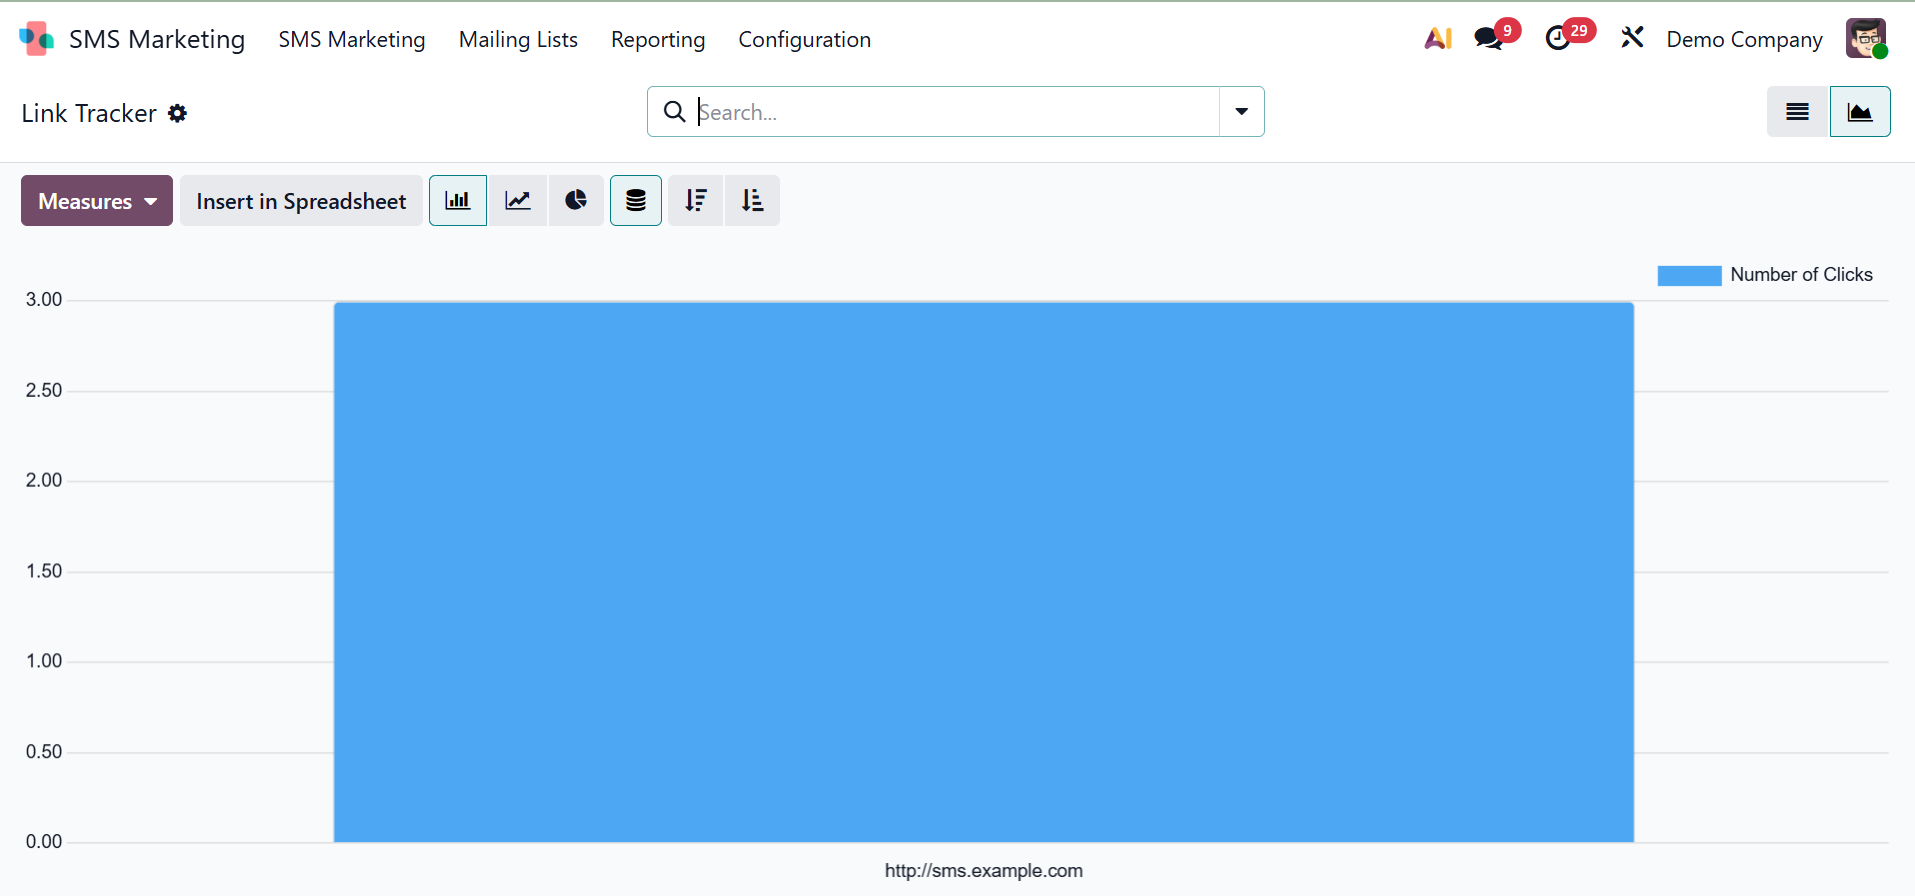Open the Mailing Lists menu
This screenshot has height=896, width=1915.
point(518,40)
